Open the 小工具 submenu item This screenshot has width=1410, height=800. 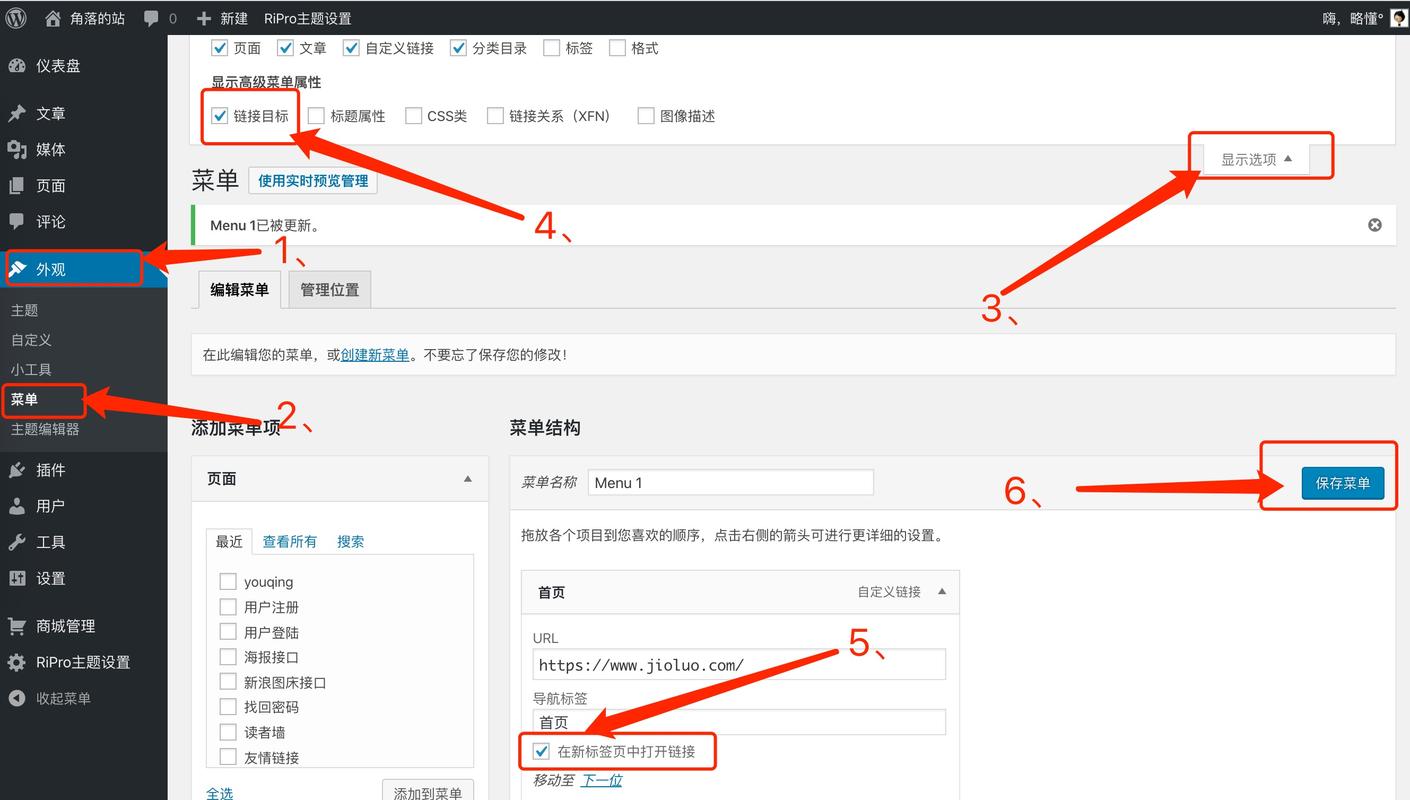pos(31,369)
